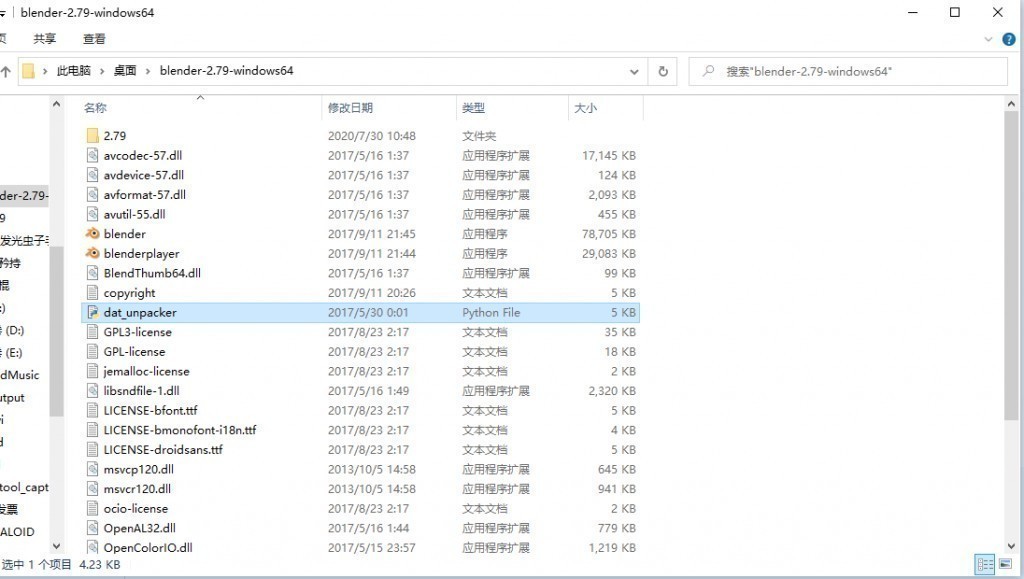Click LICENSE-bfont.ttf document icon
This screenshot has width=1024, height=579.
coord(93,410)
